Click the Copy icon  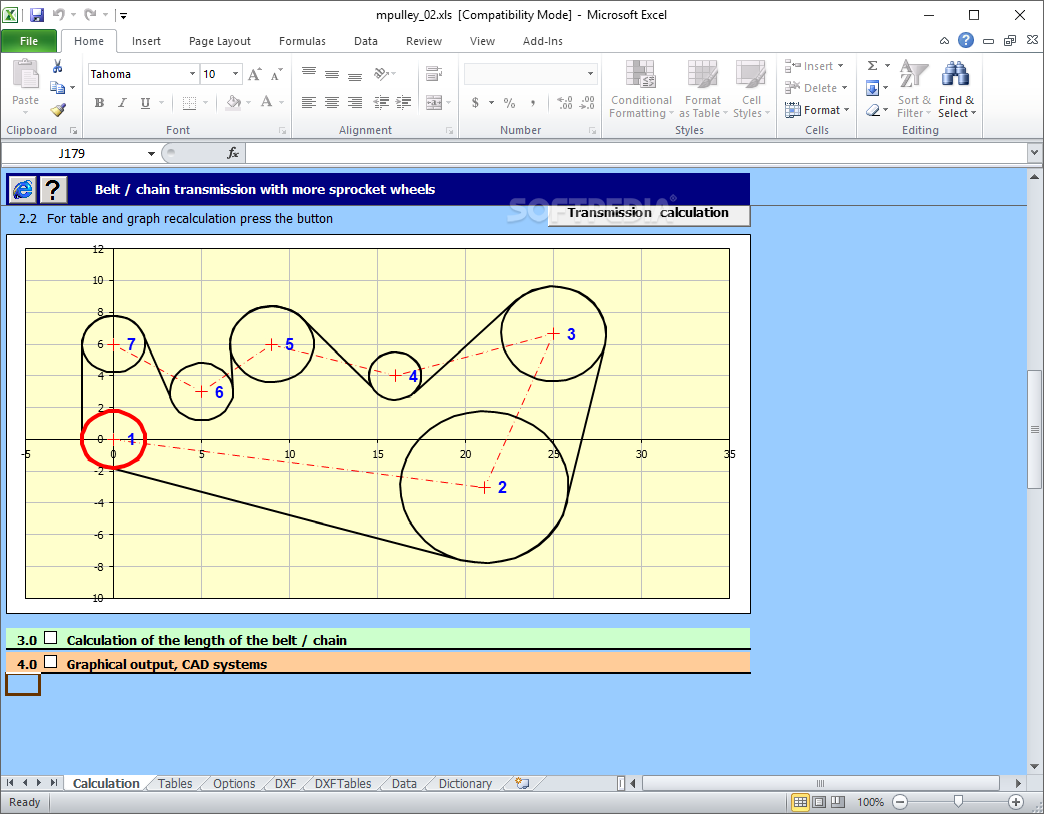57,87
